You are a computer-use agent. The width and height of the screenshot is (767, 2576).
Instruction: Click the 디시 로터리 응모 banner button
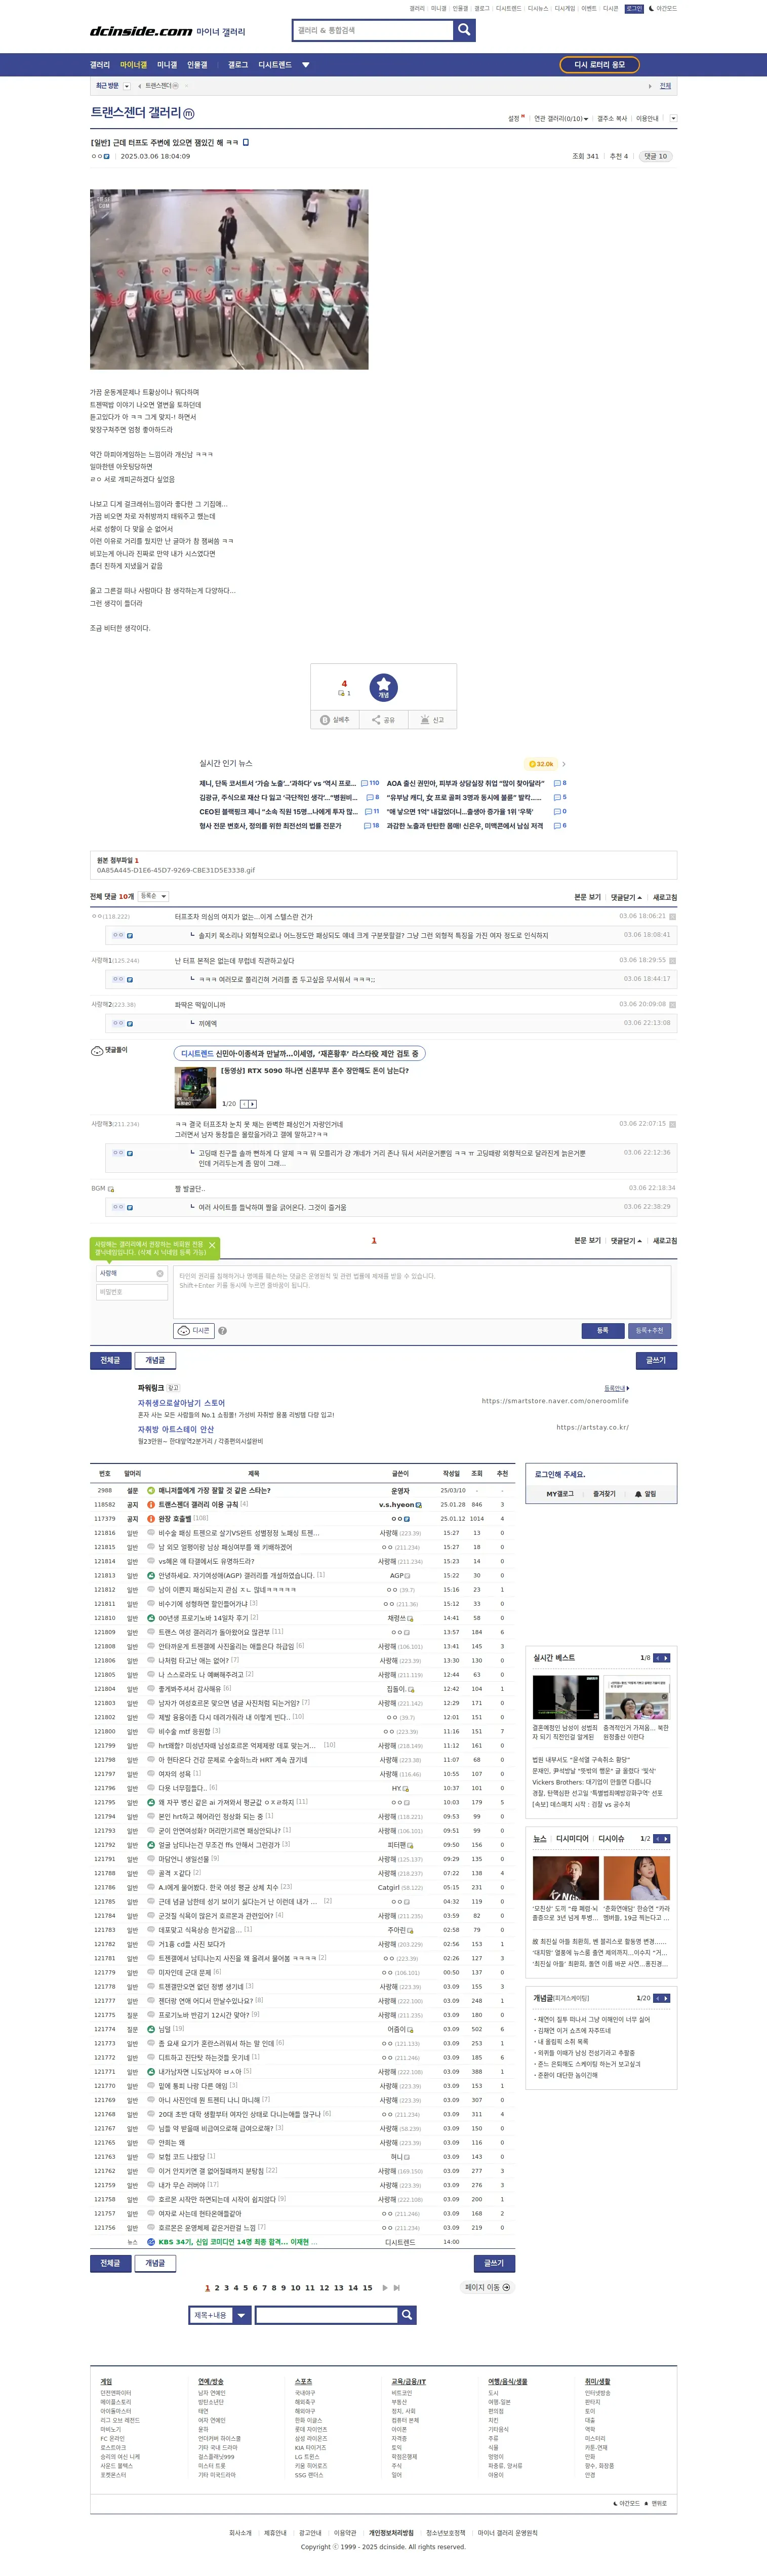click(x=599, y=65)
